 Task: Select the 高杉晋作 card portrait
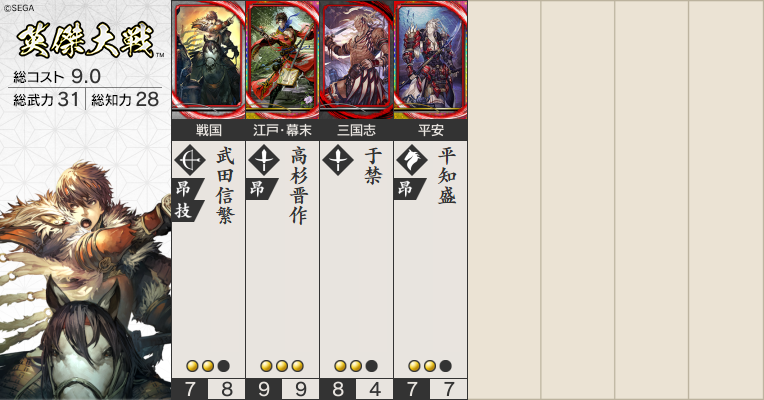pos(283,60)
